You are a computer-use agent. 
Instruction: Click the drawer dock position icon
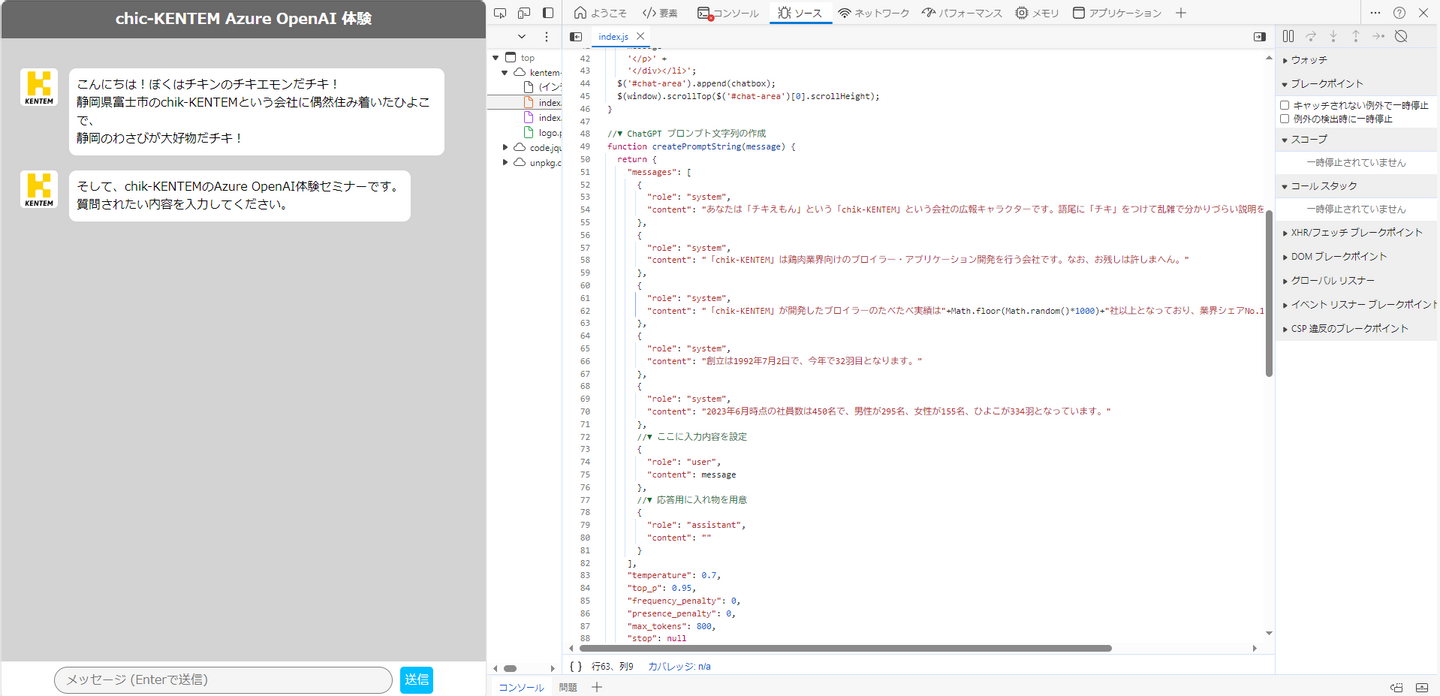click(1398, 687)
